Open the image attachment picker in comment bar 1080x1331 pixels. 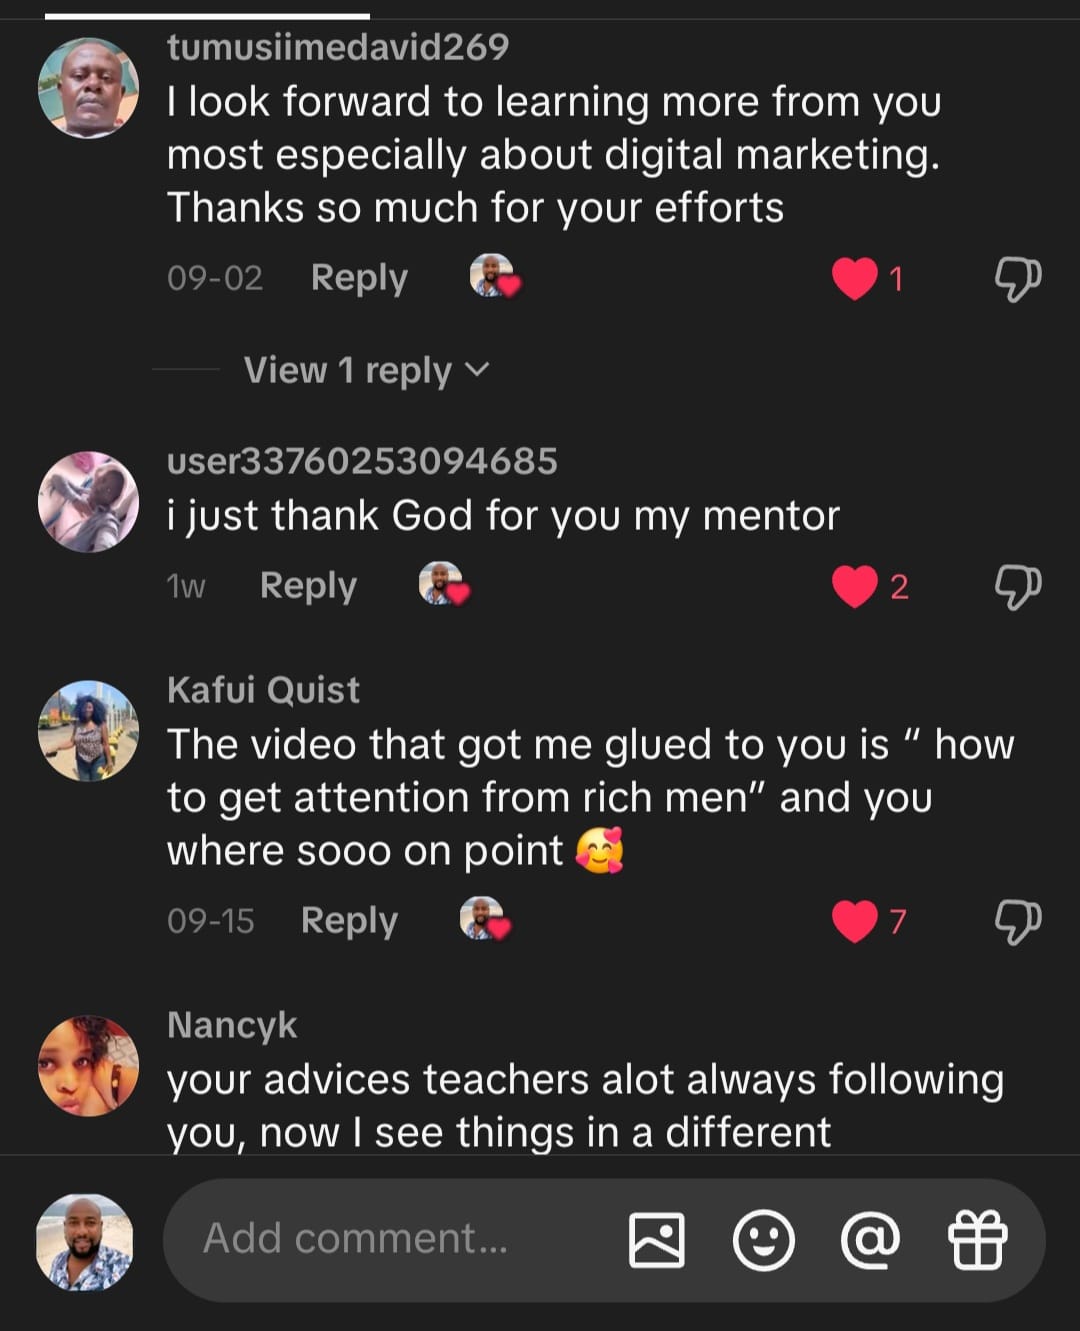click(656, 1240)
